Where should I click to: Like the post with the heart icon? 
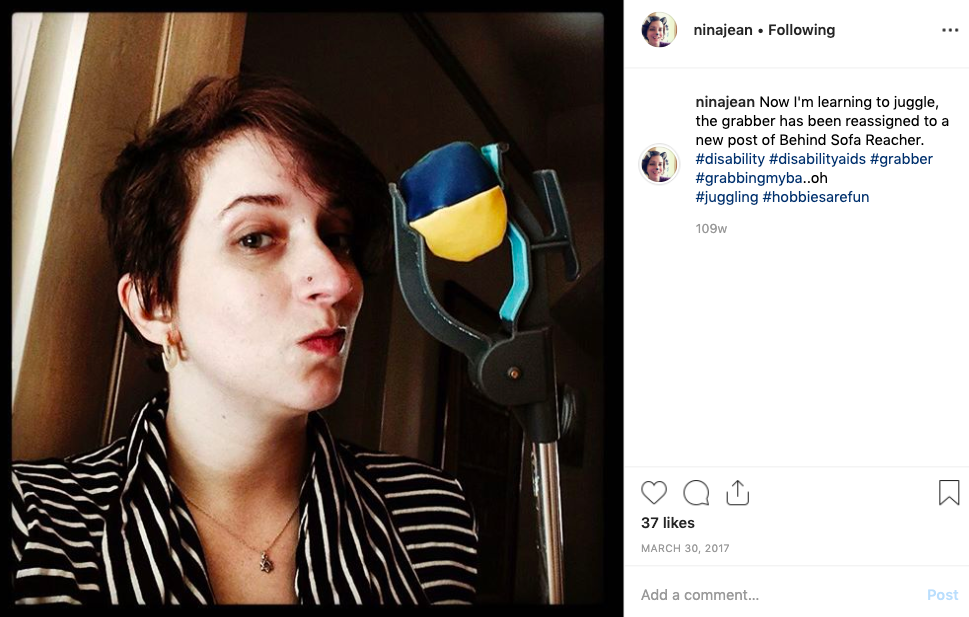pos(654,493)
